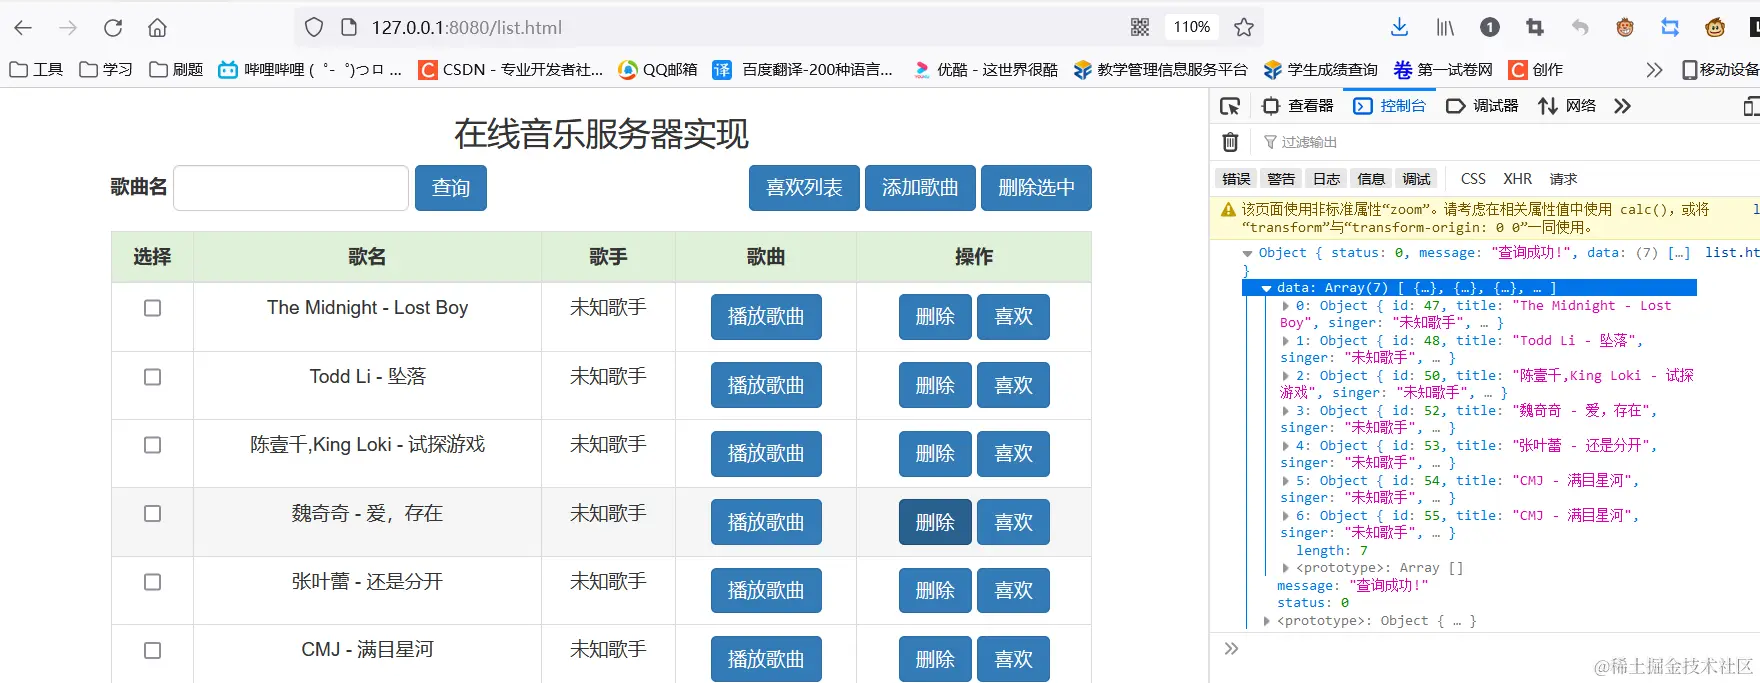Viewport: 1760px width, 683px height.
Task: Bookmark this page with the star icon
Action: (x=1244, y=28)
